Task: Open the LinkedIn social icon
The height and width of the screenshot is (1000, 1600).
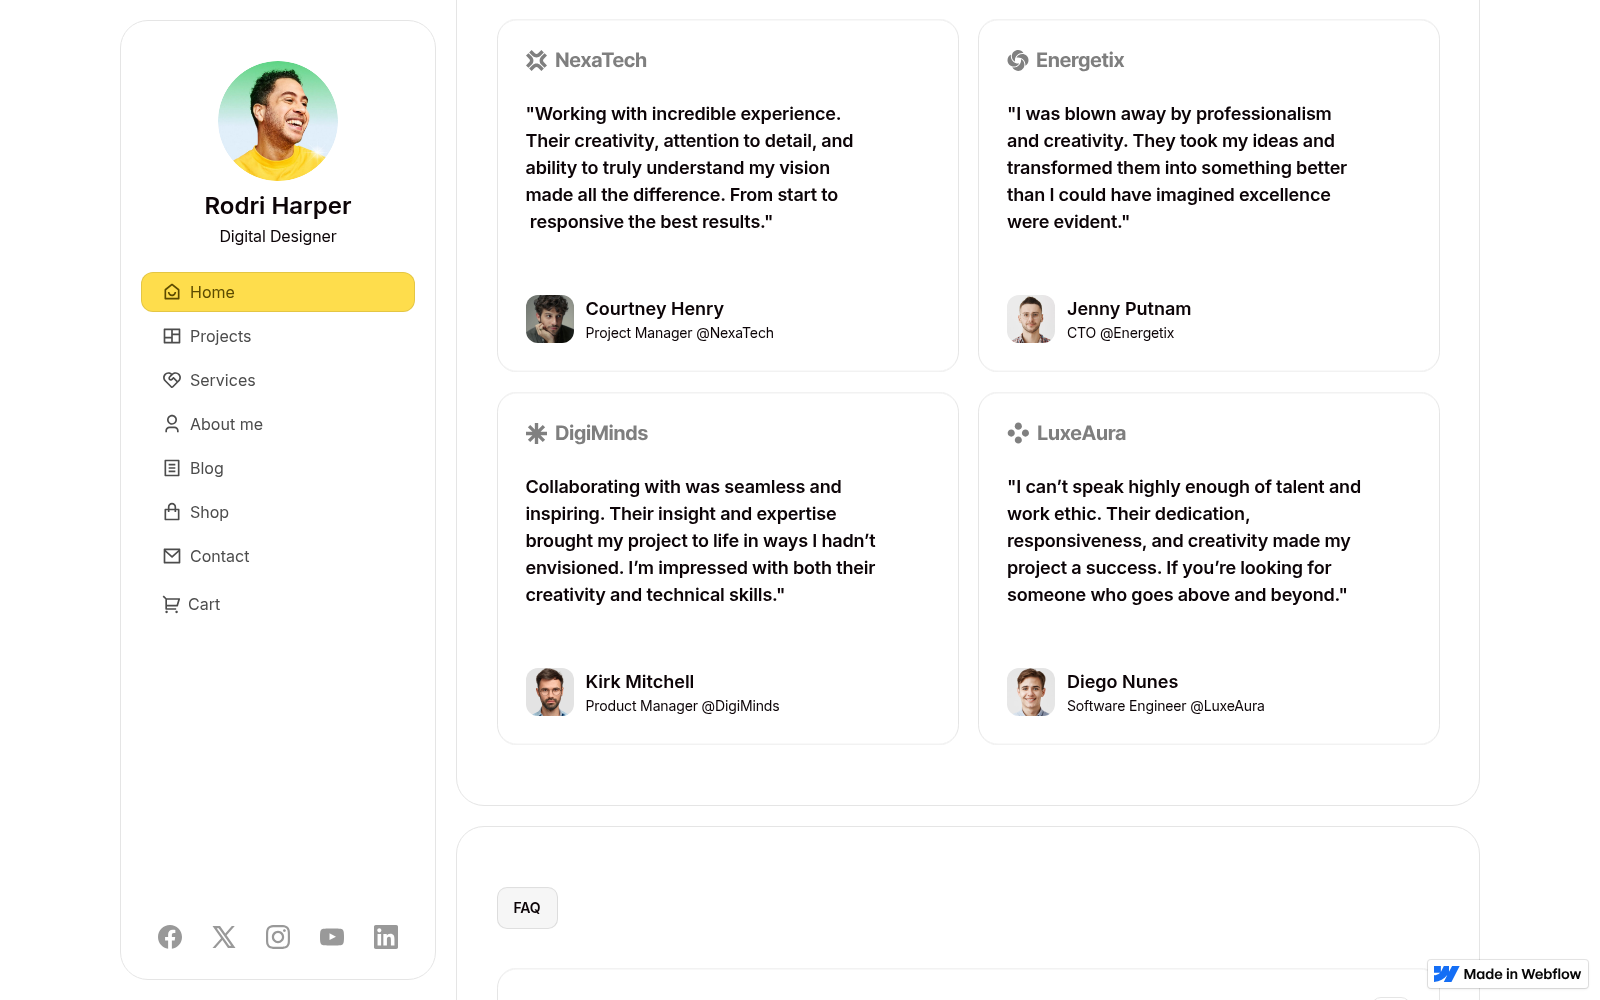Action: click(386, 937)
